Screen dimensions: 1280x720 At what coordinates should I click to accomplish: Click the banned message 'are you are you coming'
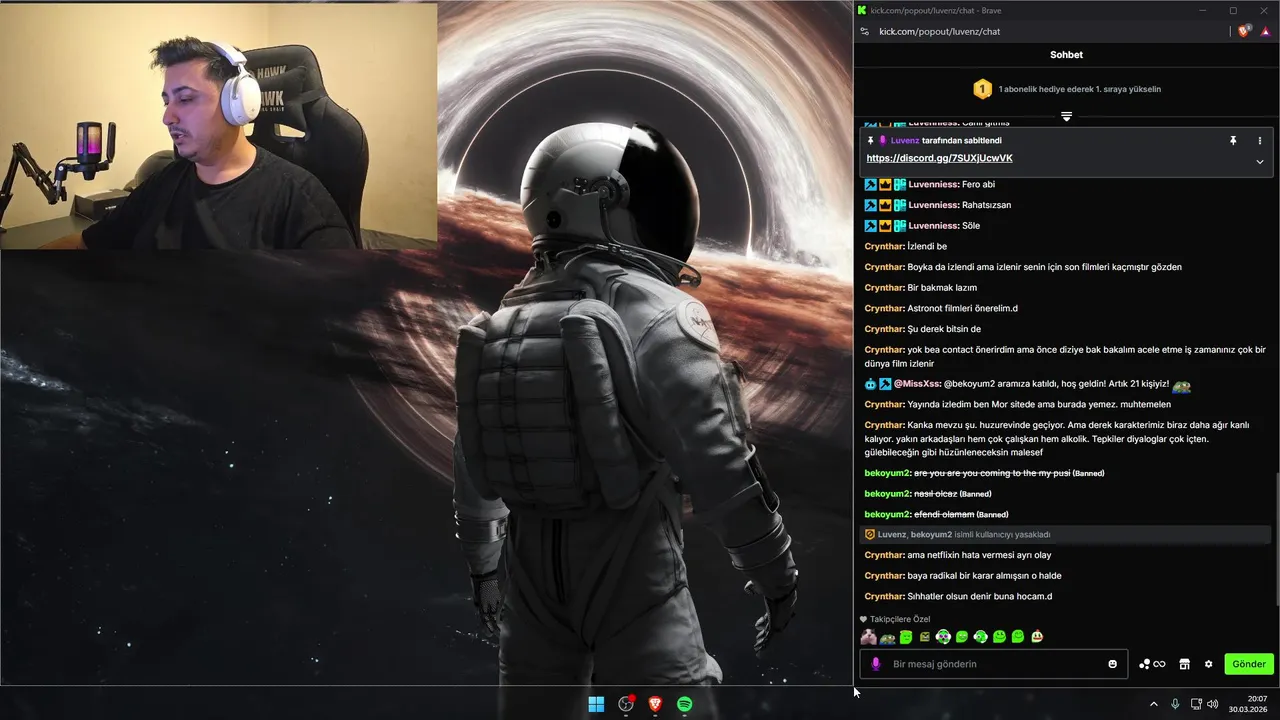pyautogui.click(x=992, y=473)
